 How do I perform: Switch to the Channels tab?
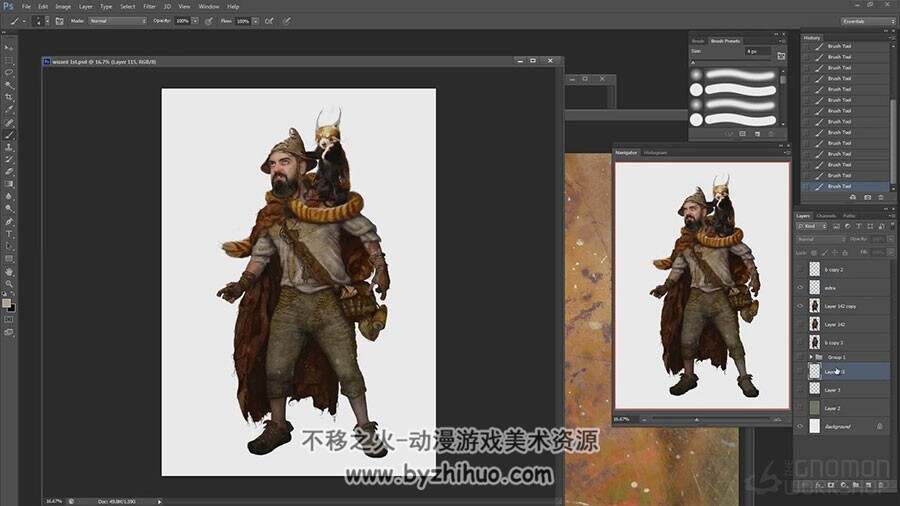click(x=827, y=216)
